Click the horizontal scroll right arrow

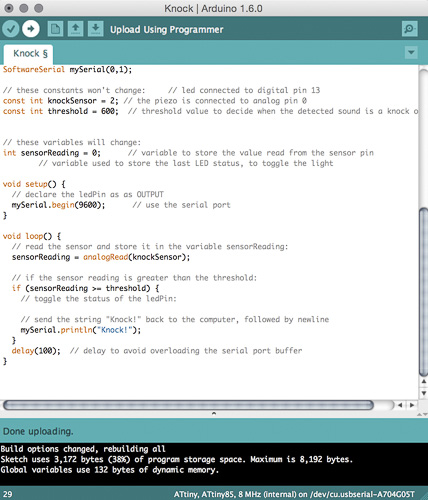(x=412, y=405)
